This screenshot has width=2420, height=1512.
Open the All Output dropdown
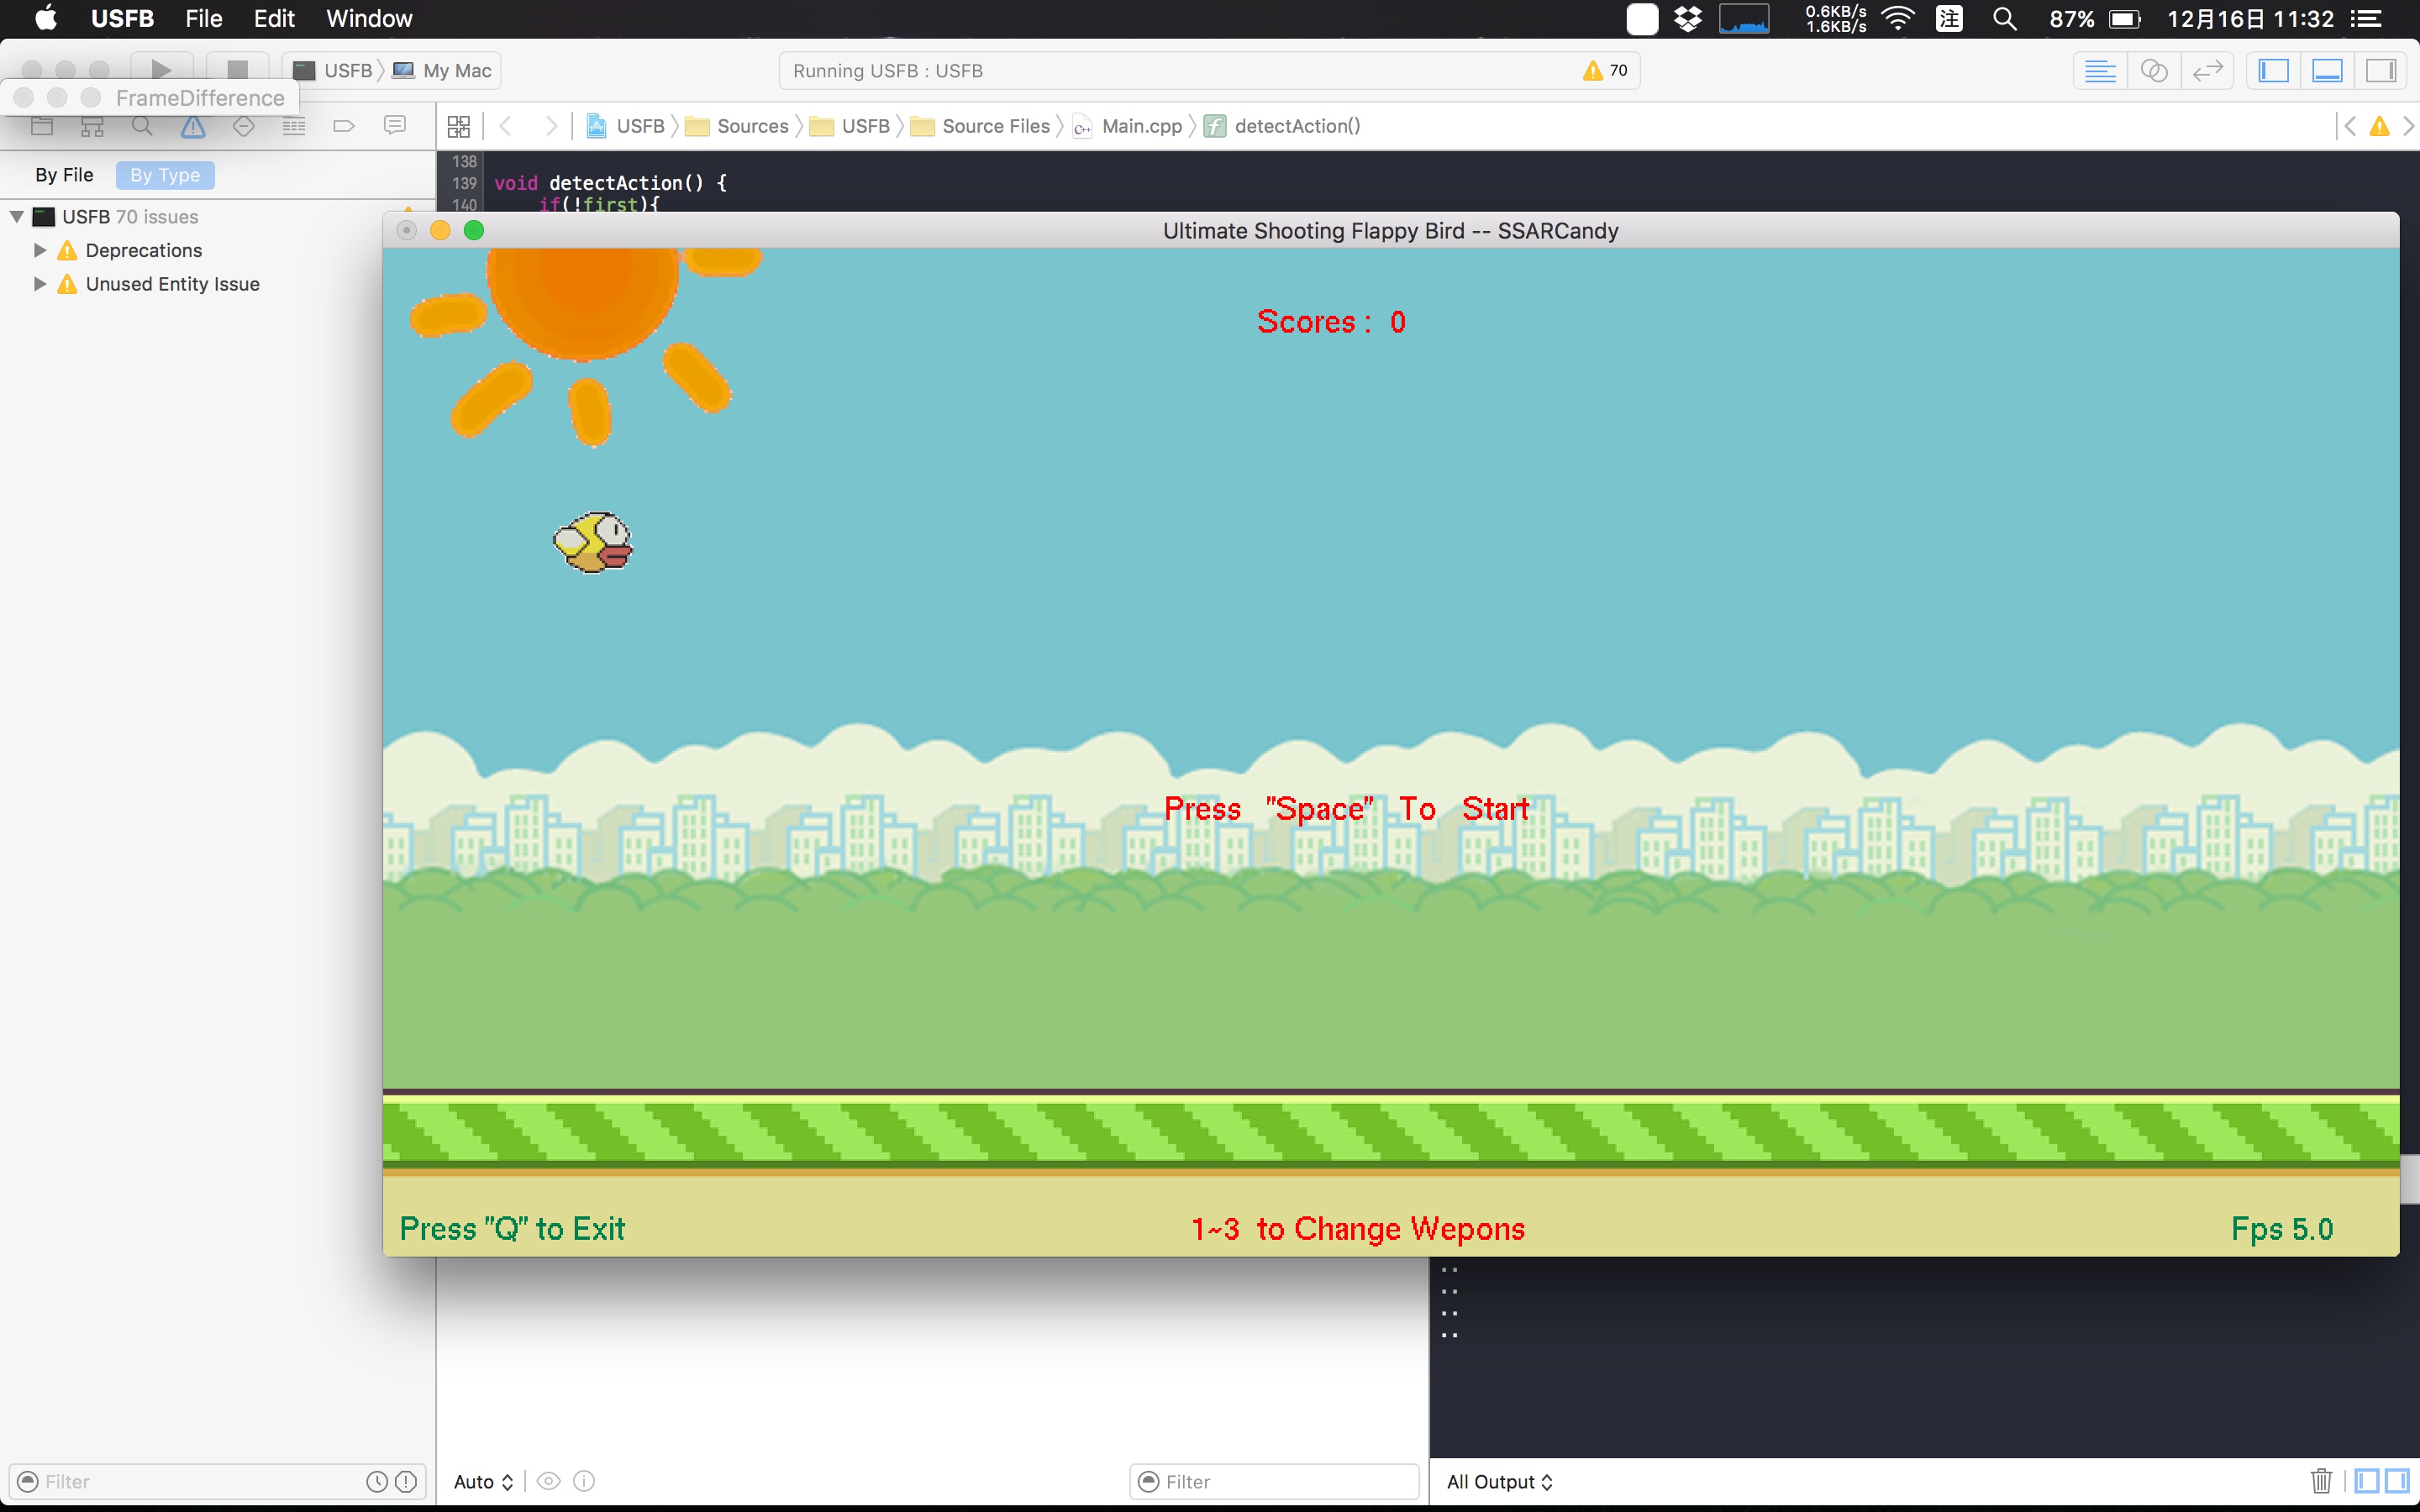click(1499, 1481)
